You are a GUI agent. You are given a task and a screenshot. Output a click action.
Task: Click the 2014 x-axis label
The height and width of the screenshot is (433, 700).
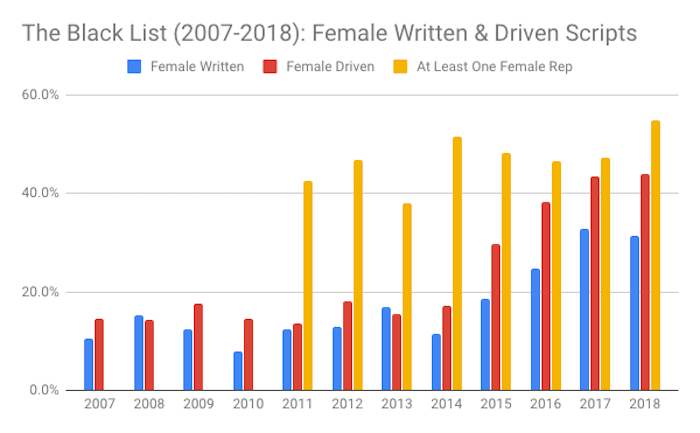point(446,404)
